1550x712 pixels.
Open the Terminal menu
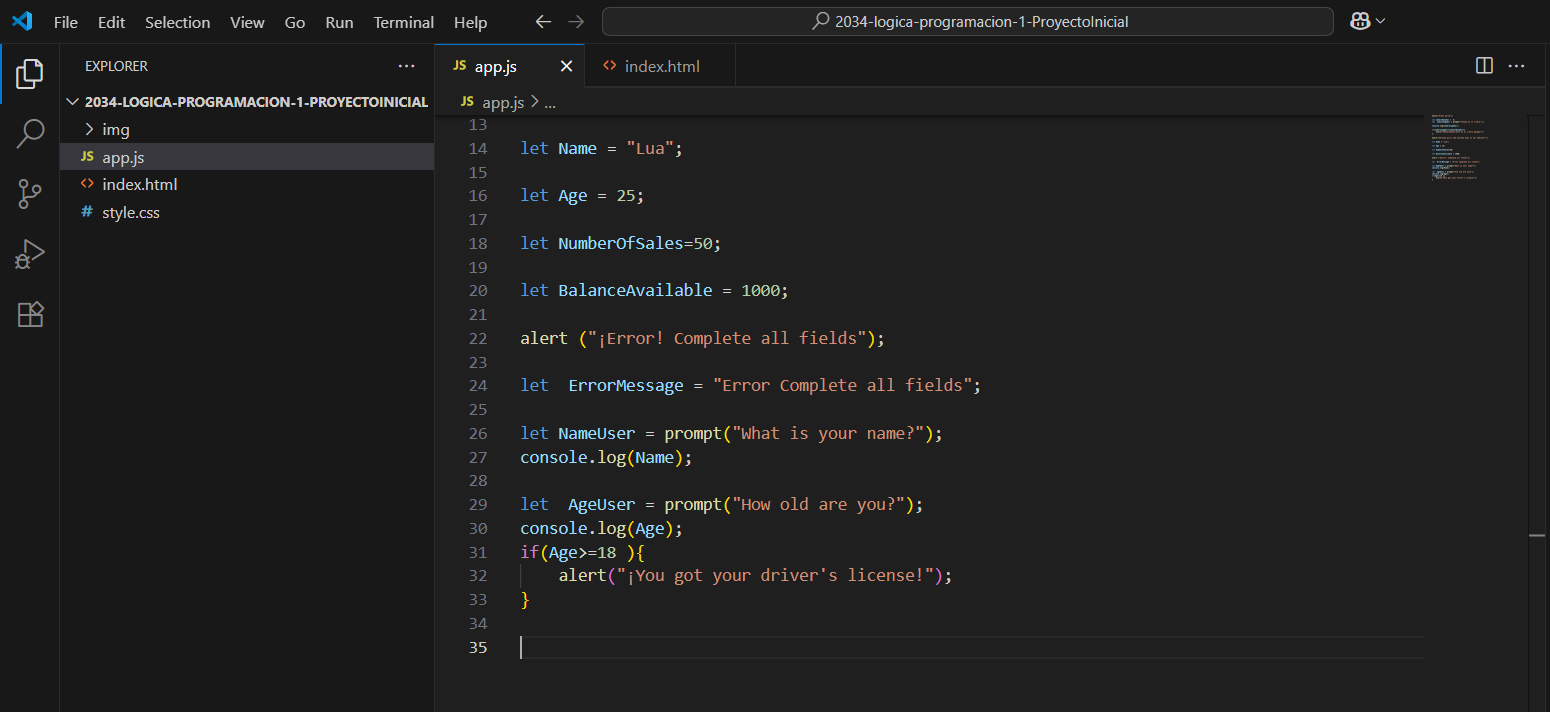pyautogui.click(x=404, y=22)
